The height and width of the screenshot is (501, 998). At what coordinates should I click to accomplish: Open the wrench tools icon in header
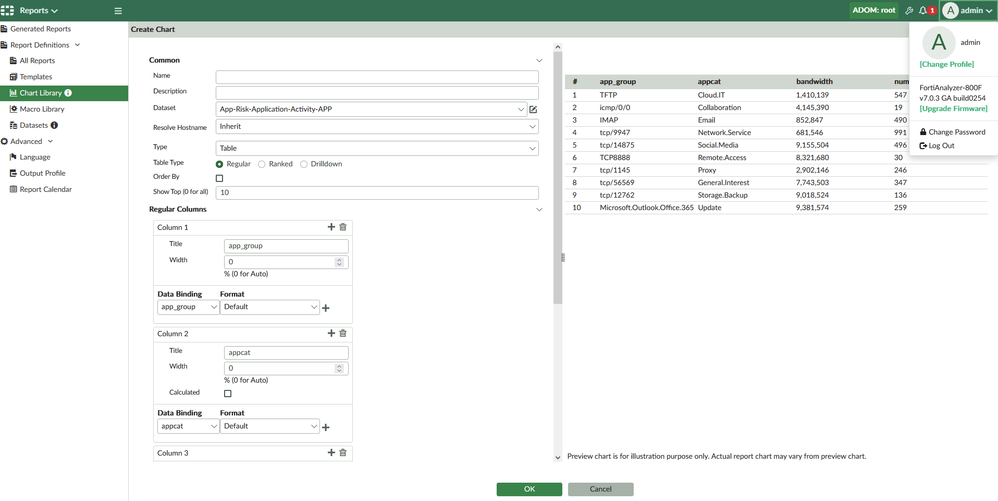(x=908, y=10)
